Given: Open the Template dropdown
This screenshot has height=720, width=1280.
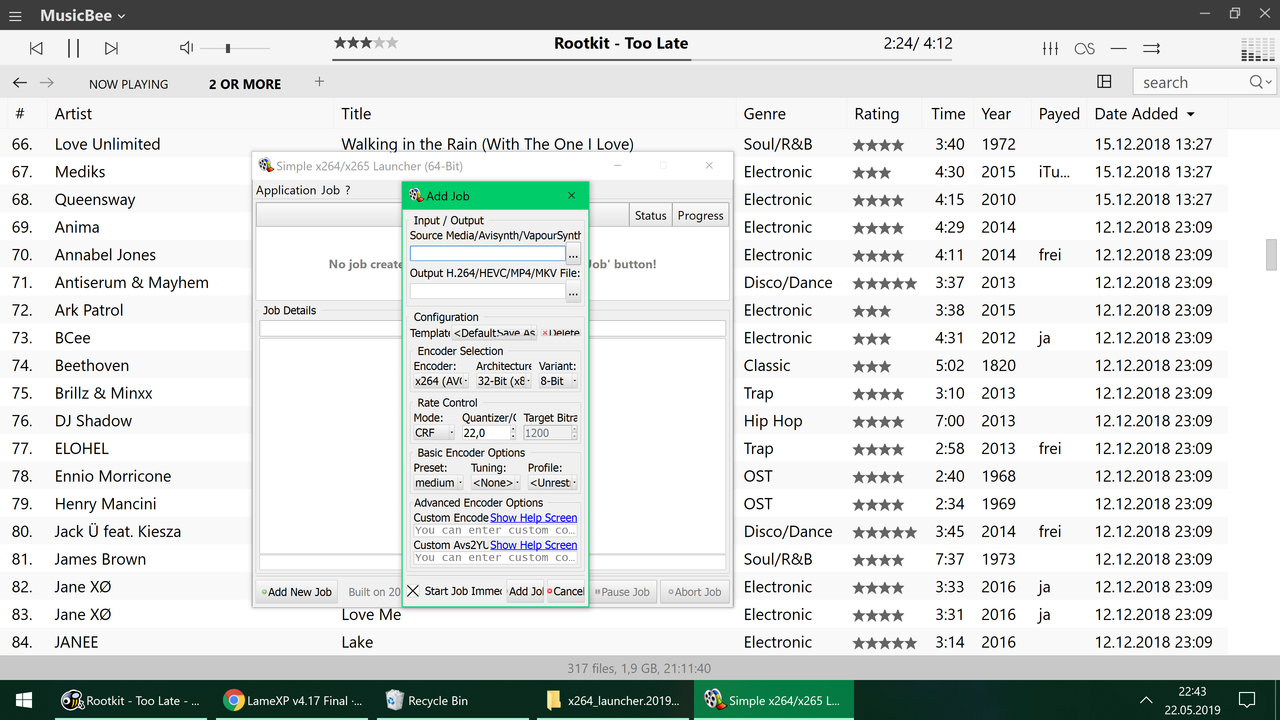Looking at the screenshot, I should [x=473, y=333].
